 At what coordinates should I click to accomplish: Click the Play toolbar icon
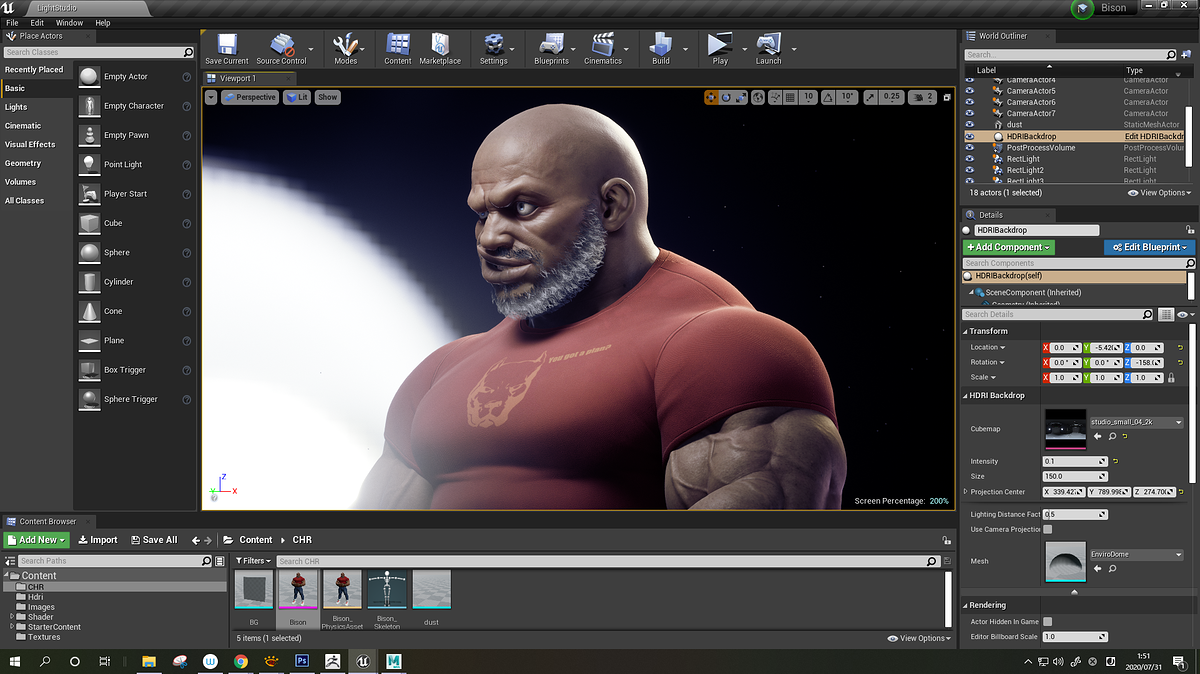point(720,44)
